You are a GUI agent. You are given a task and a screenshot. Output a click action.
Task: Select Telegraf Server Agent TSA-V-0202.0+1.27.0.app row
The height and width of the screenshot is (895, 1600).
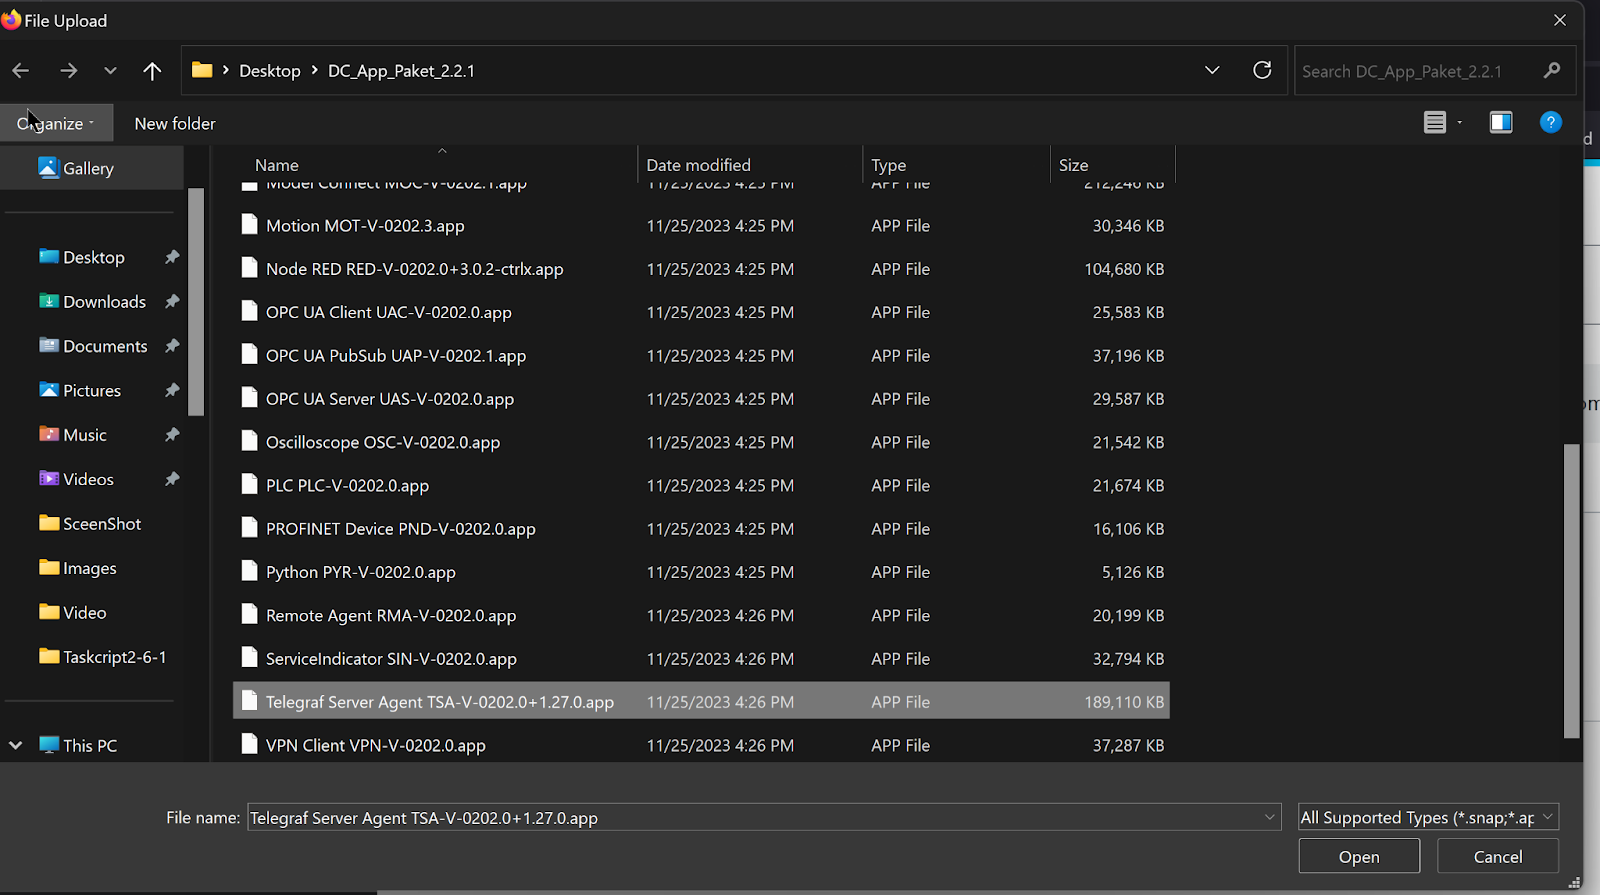[701, 702]
